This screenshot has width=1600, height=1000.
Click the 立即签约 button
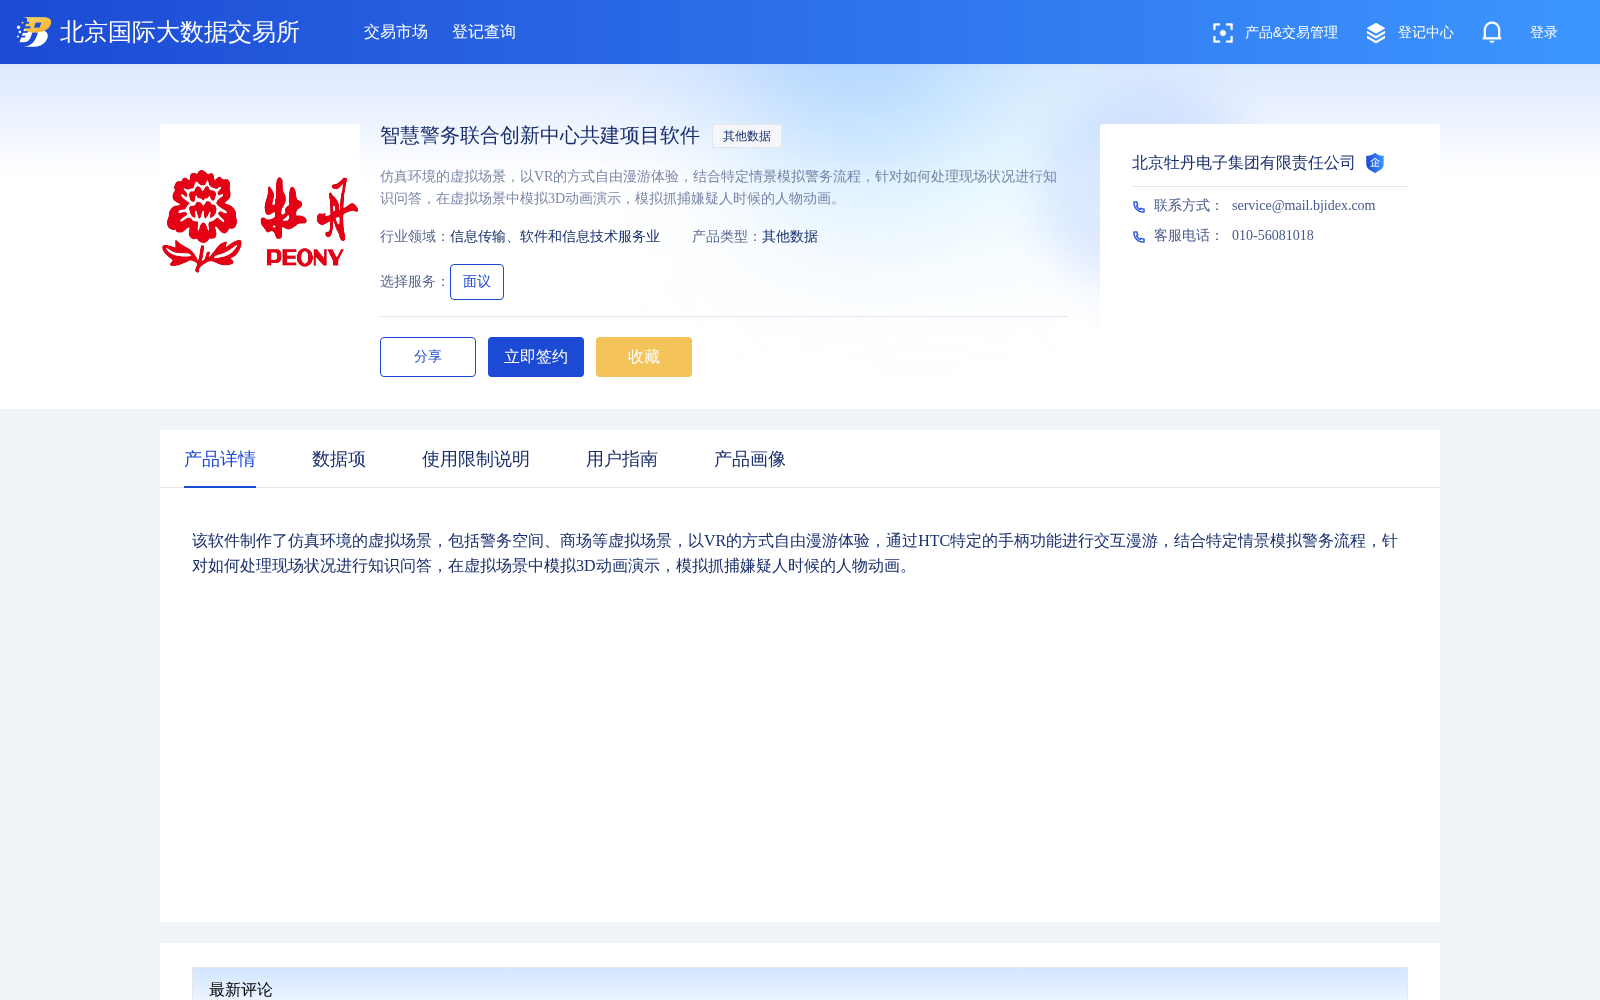click(x=536, y=357)
